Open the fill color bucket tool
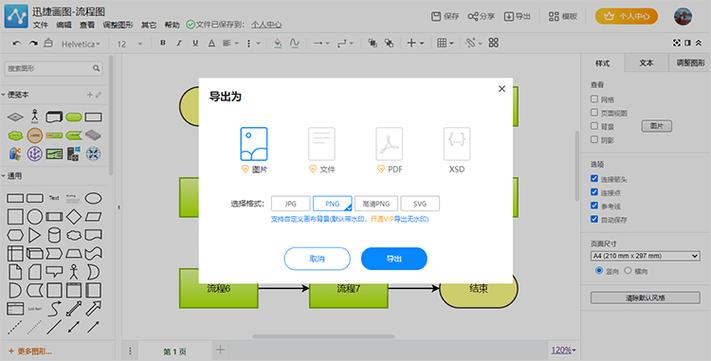Screen dimensions: 711x361 [278, 43]
